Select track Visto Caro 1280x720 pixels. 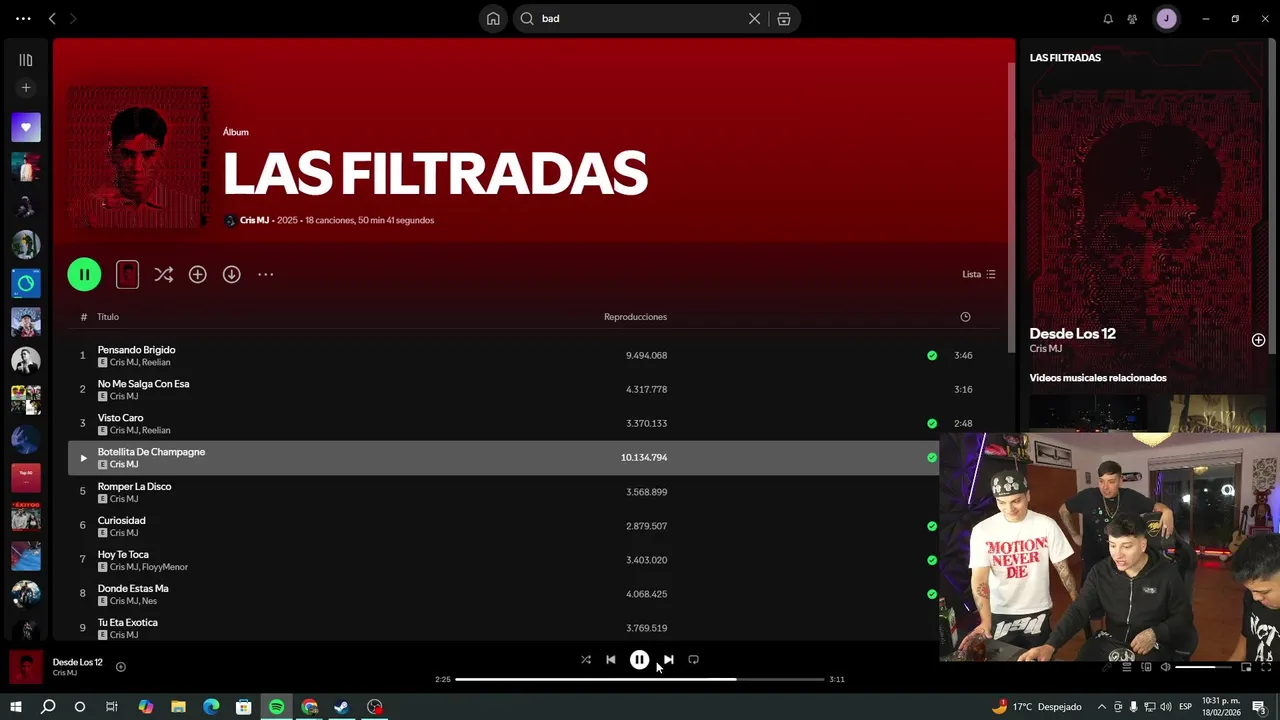click(120, 418)
